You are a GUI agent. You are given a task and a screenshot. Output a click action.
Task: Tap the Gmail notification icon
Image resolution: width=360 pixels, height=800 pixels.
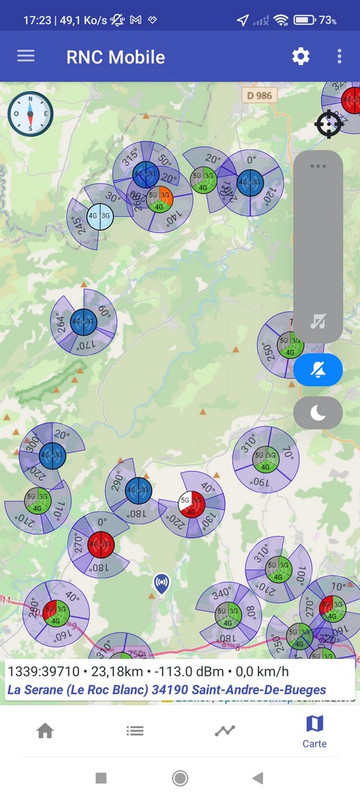point(136,20)
